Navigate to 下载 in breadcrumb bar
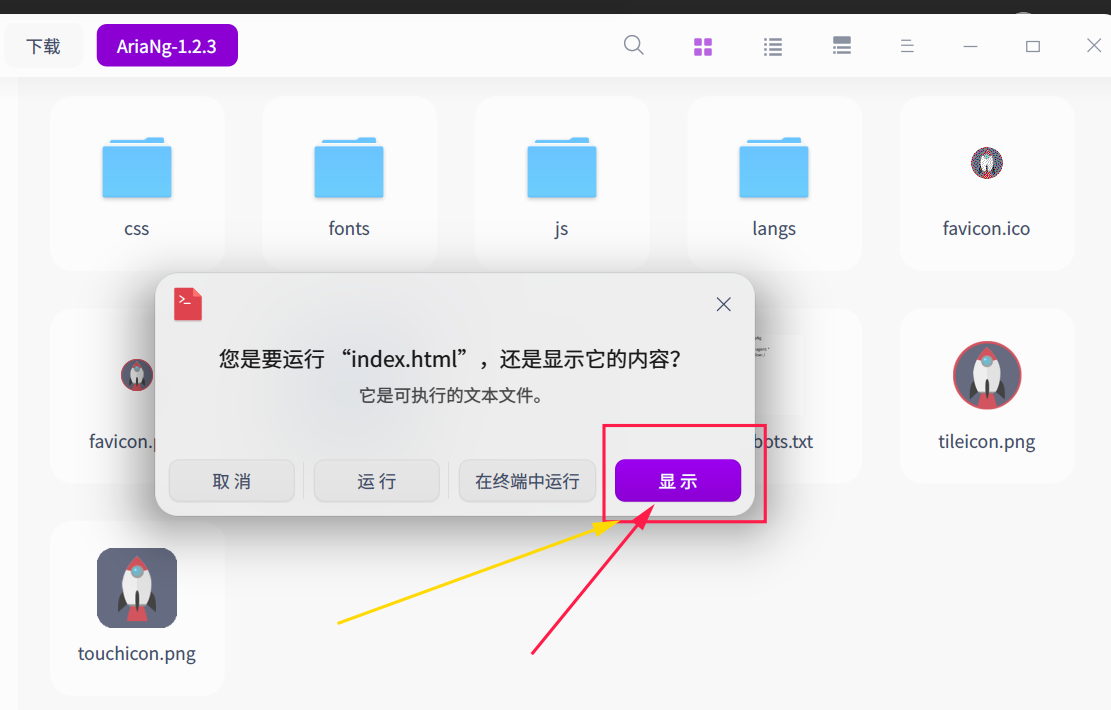 (42, 45)
